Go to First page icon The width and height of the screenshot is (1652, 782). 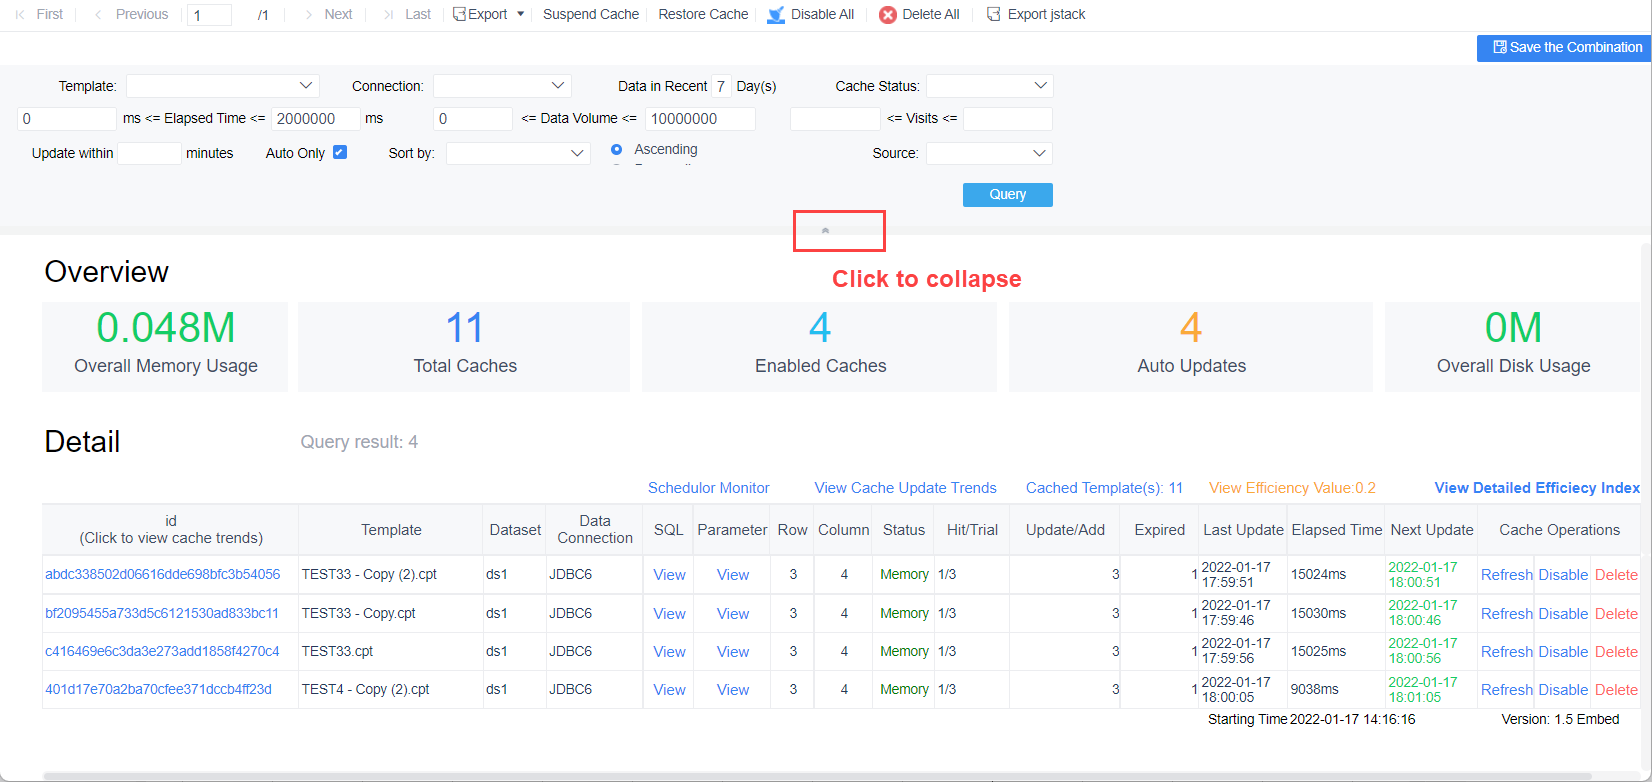(x=20, y=14)
